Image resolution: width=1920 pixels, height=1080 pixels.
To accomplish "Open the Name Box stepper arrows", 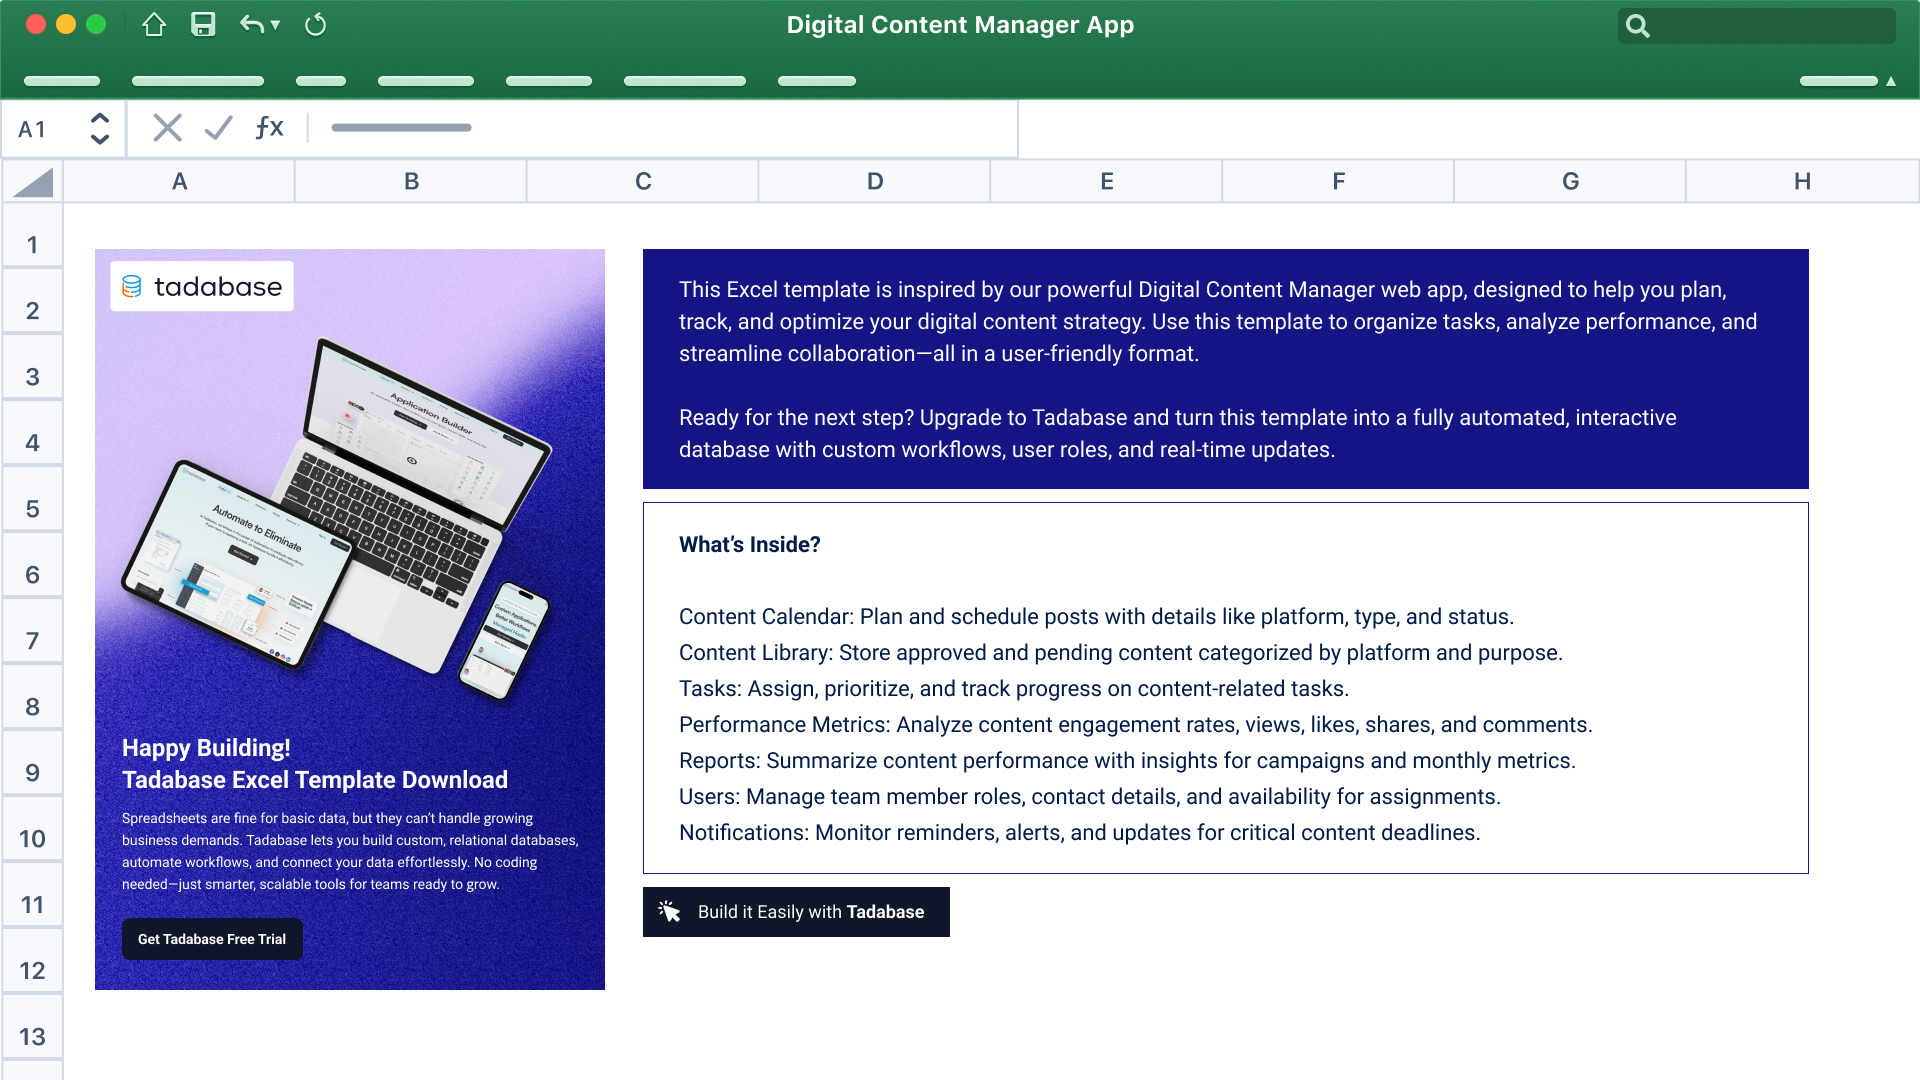I will pyautogui.click(x=100, y=128).
